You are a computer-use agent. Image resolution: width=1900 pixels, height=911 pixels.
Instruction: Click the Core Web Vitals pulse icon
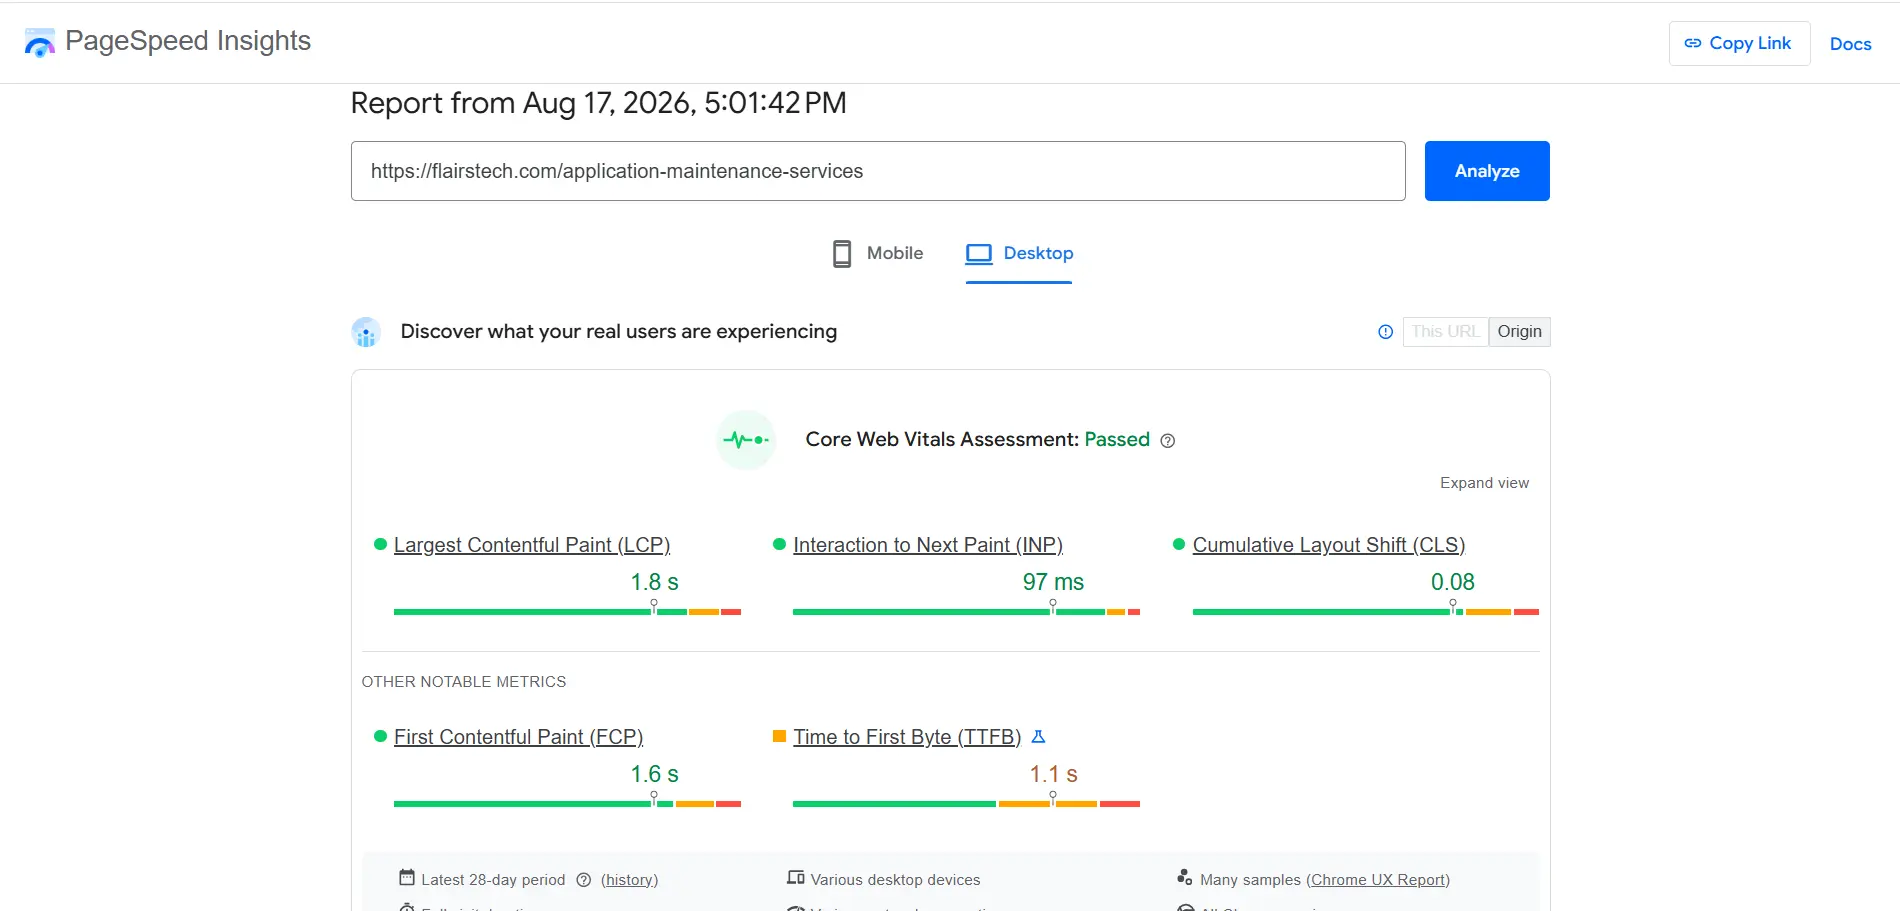click(746, 440)
